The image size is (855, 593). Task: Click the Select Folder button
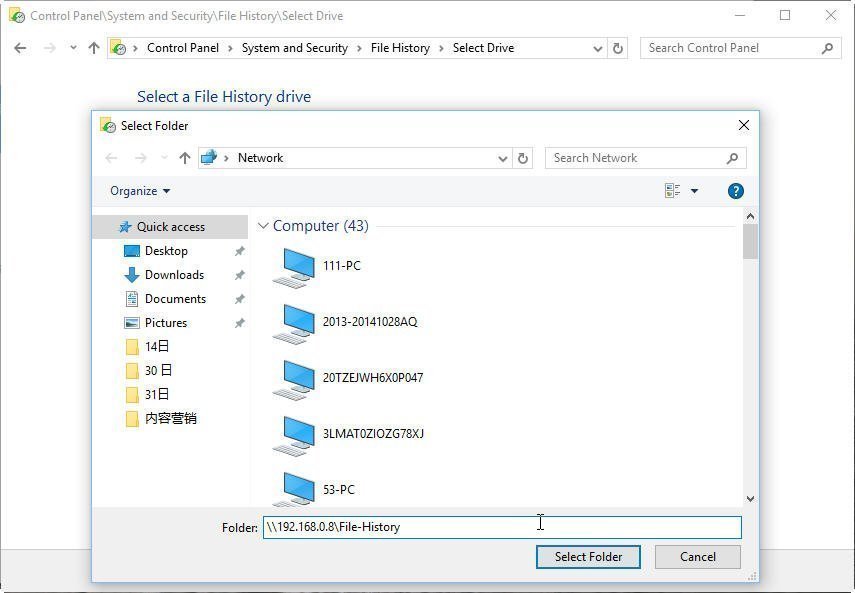click(588, 557)
